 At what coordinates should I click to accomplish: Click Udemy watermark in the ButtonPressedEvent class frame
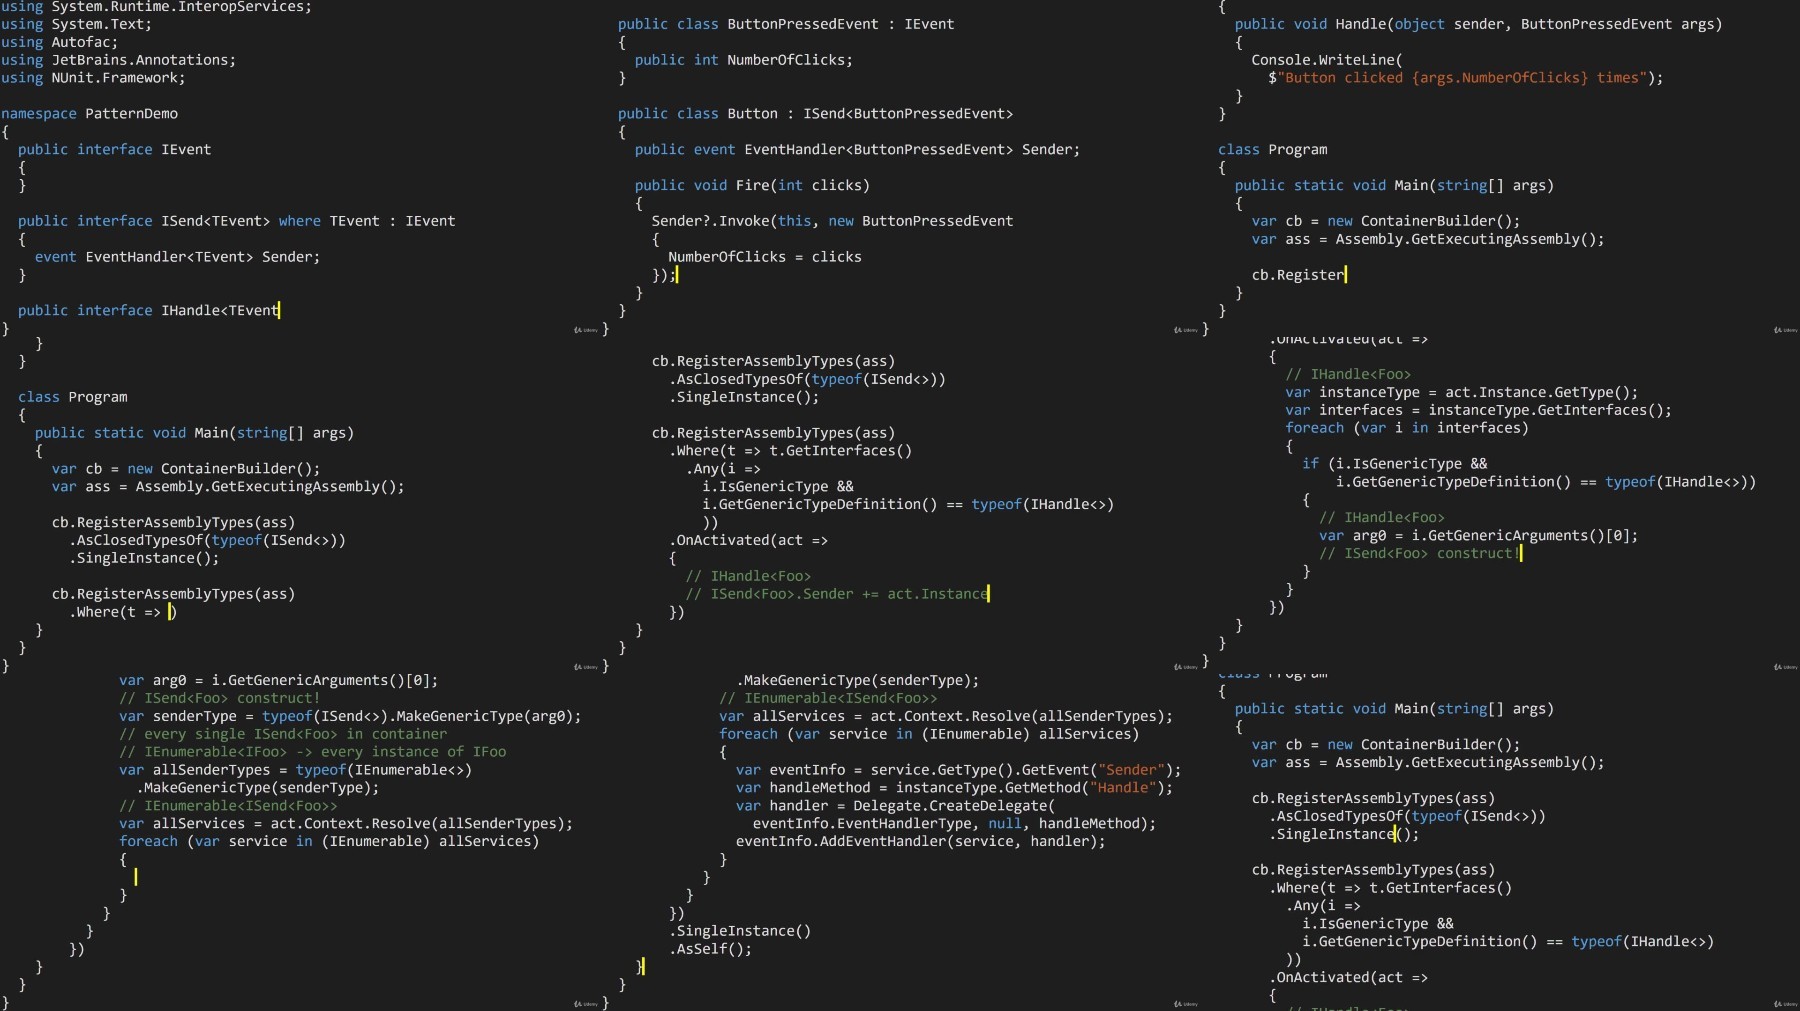pos(1186,330)
